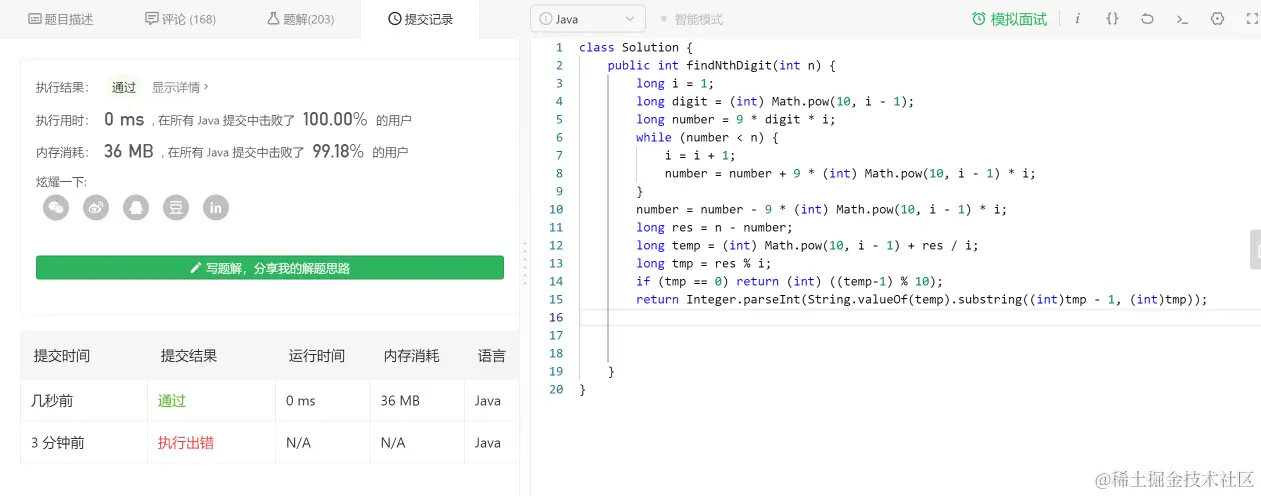The width and height of the screenshot is (1261, 496).
Task: Select the 提交记录 tab
Action: (420, 19)
